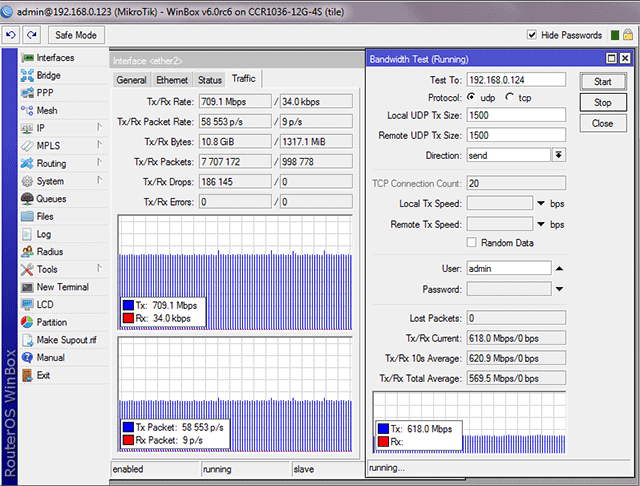Image resolution: width=640 pixels, height=486 pixels.
Task: Open the Tools sidebar icon
Action: click(x=27, y=269)
